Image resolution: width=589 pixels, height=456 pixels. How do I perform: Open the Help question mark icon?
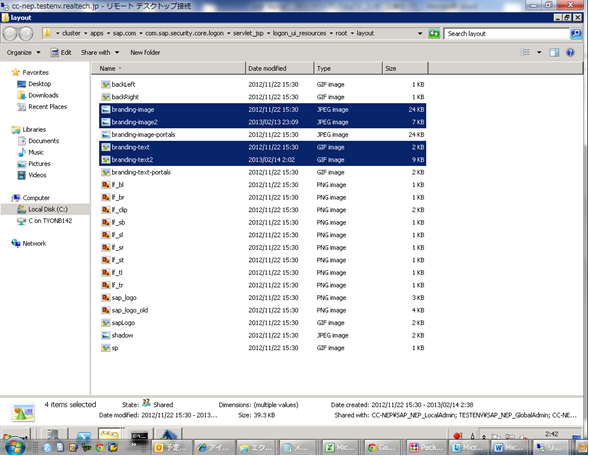(570, 53)
